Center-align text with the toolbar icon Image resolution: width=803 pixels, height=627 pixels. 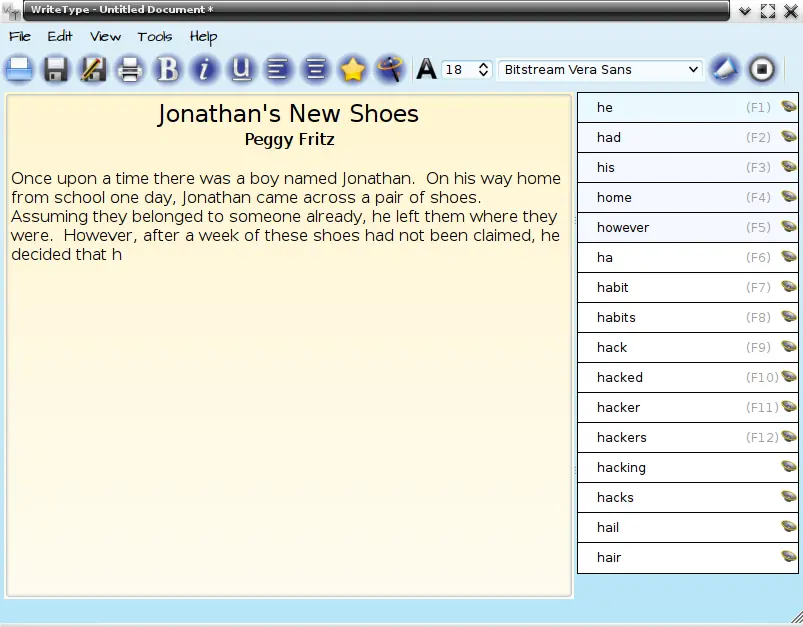(315, 69)
